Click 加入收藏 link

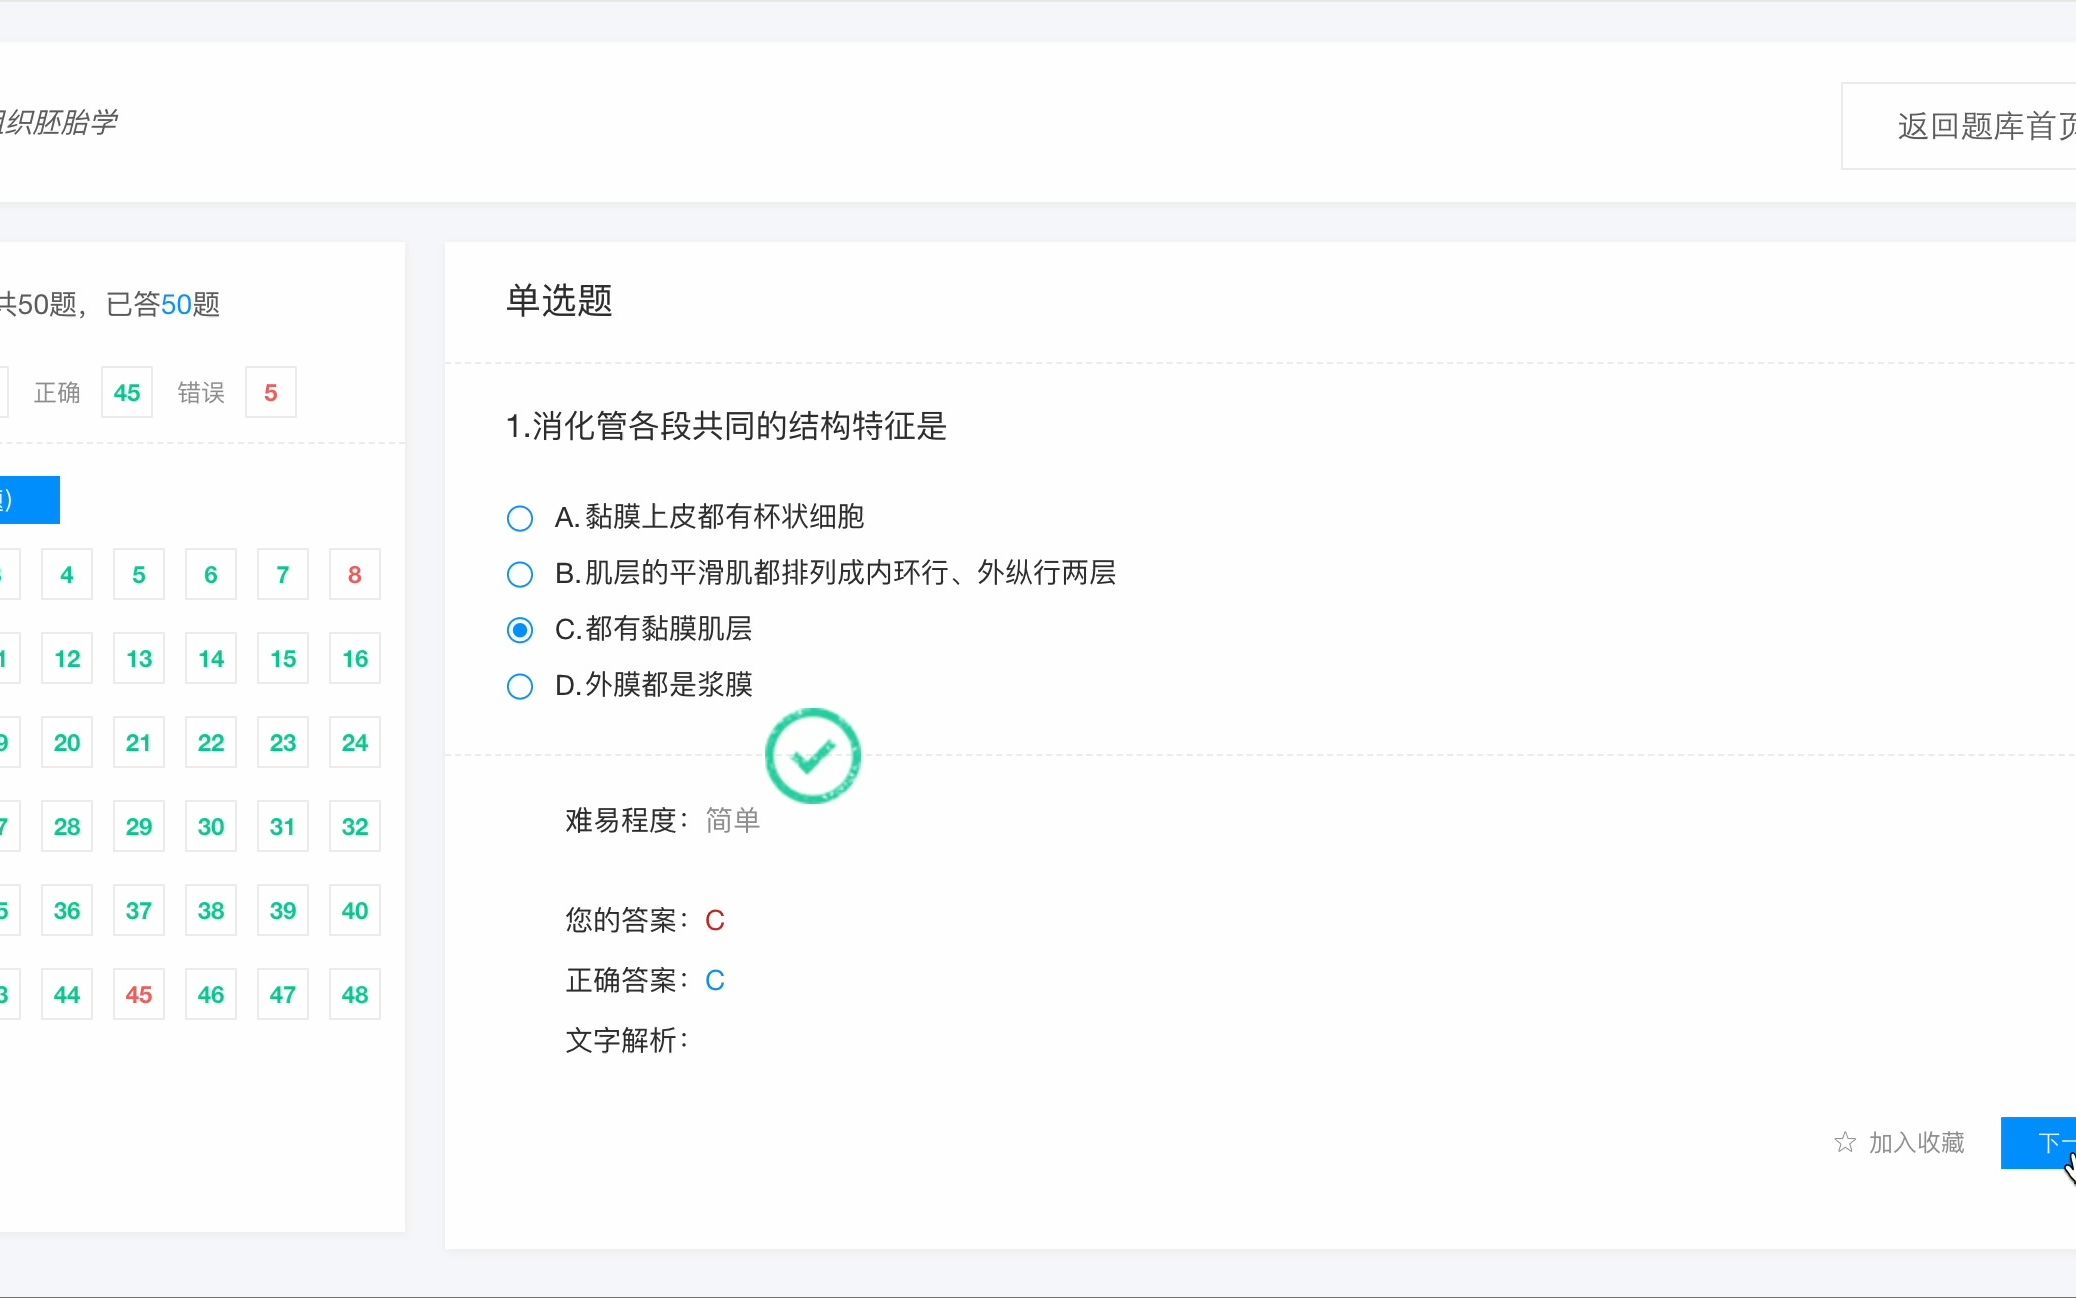[x=1916, y=1142]
